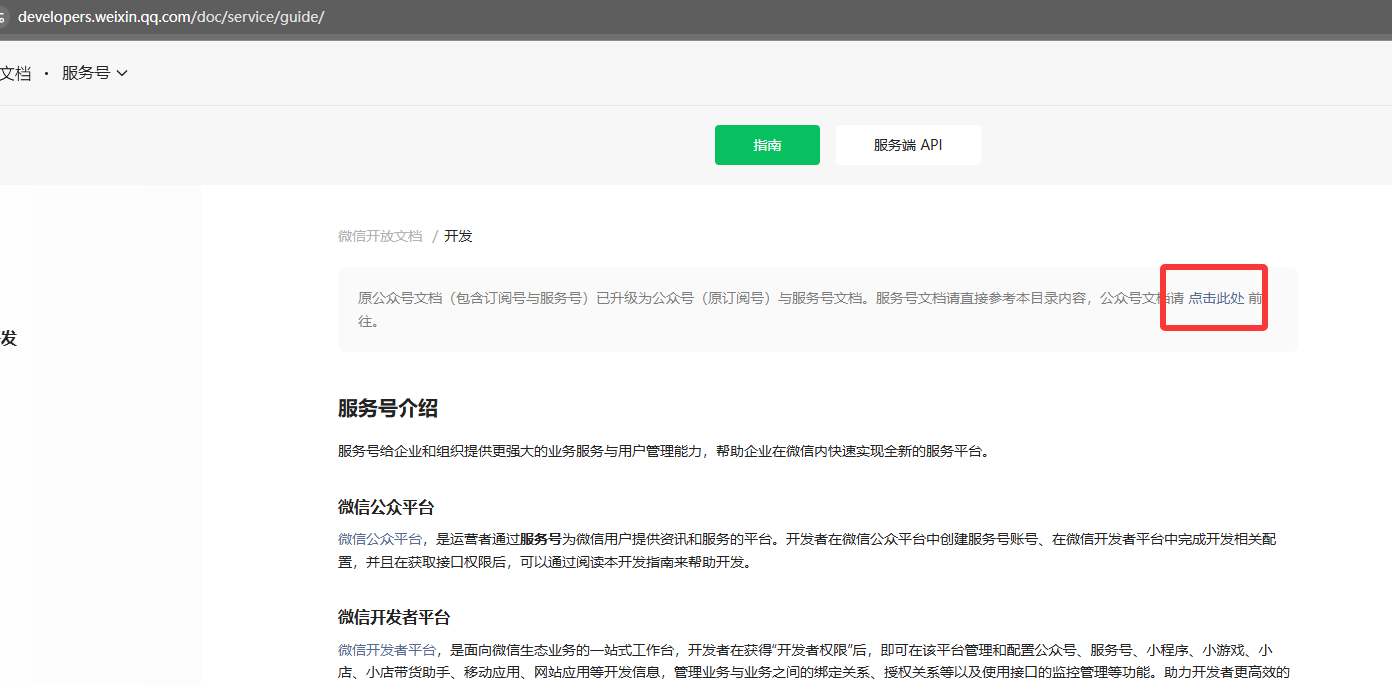Click the sentence starting 服务号给企业和组织
The height and width of the screenshot is (685, 1392).
tap(665, 451)
